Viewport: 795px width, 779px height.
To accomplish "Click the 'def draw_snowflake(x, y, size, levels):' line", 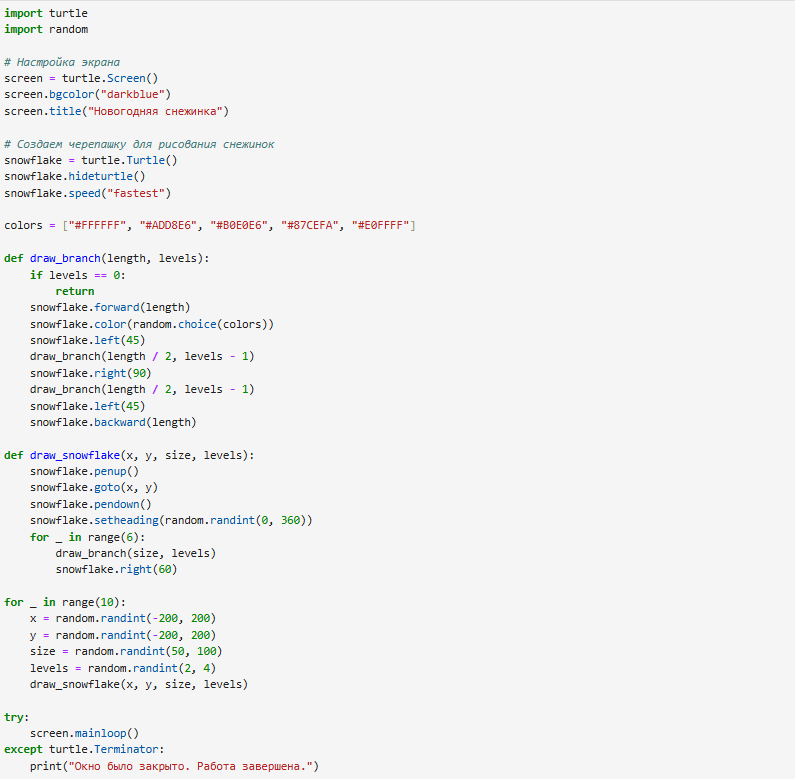I will 129,455.
